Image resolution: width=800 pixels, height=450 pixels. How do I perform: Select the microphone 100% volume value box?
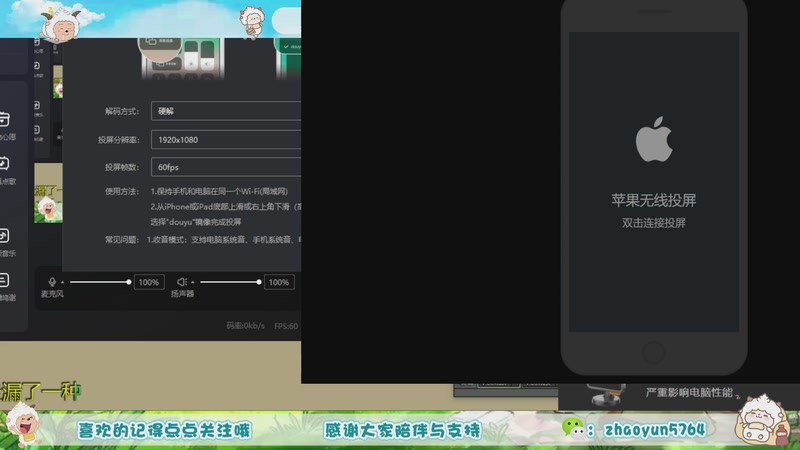(x=148, y=282)
